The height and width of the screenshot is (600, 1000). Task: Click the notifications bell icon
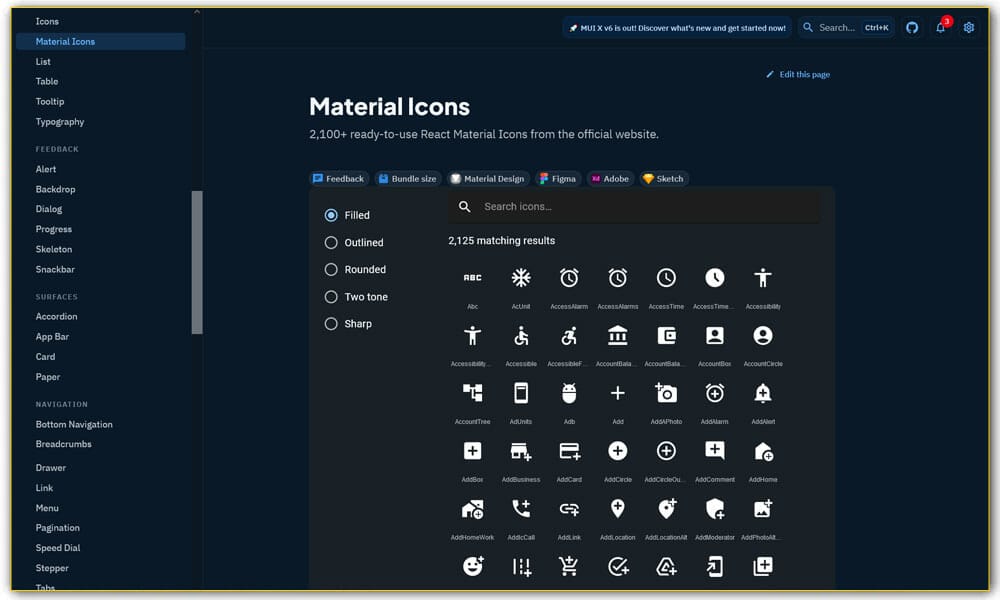pyautogui.click(x=940, y=27)
